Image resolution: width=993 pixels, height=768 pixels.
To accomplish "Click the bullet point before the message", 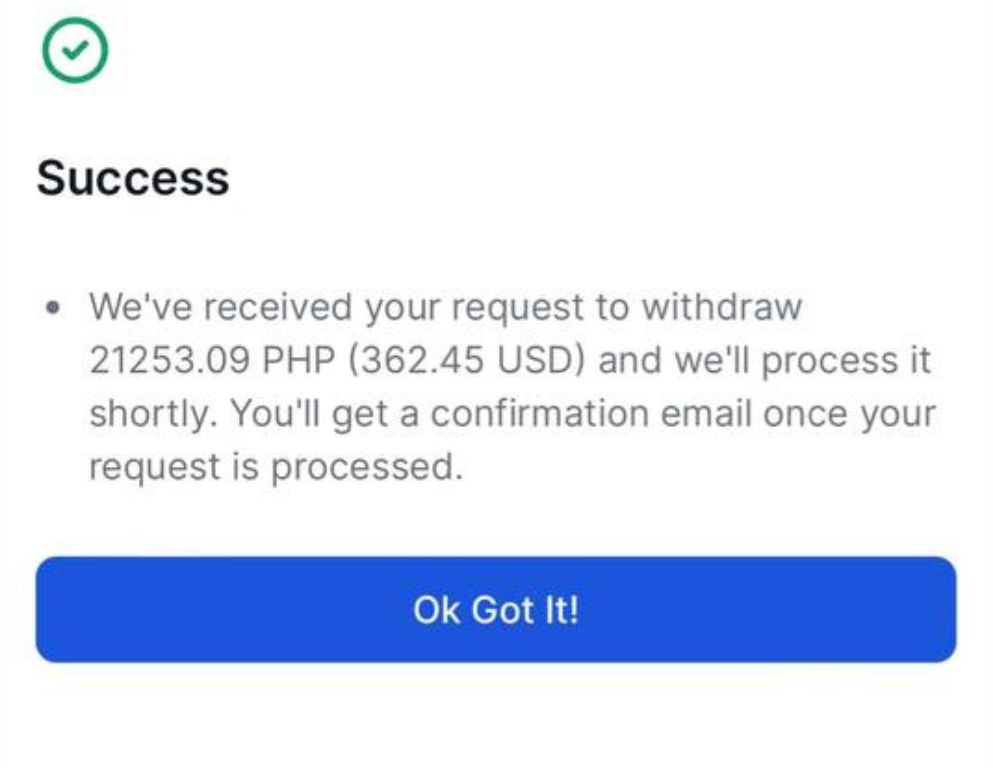I will [54, 308].
